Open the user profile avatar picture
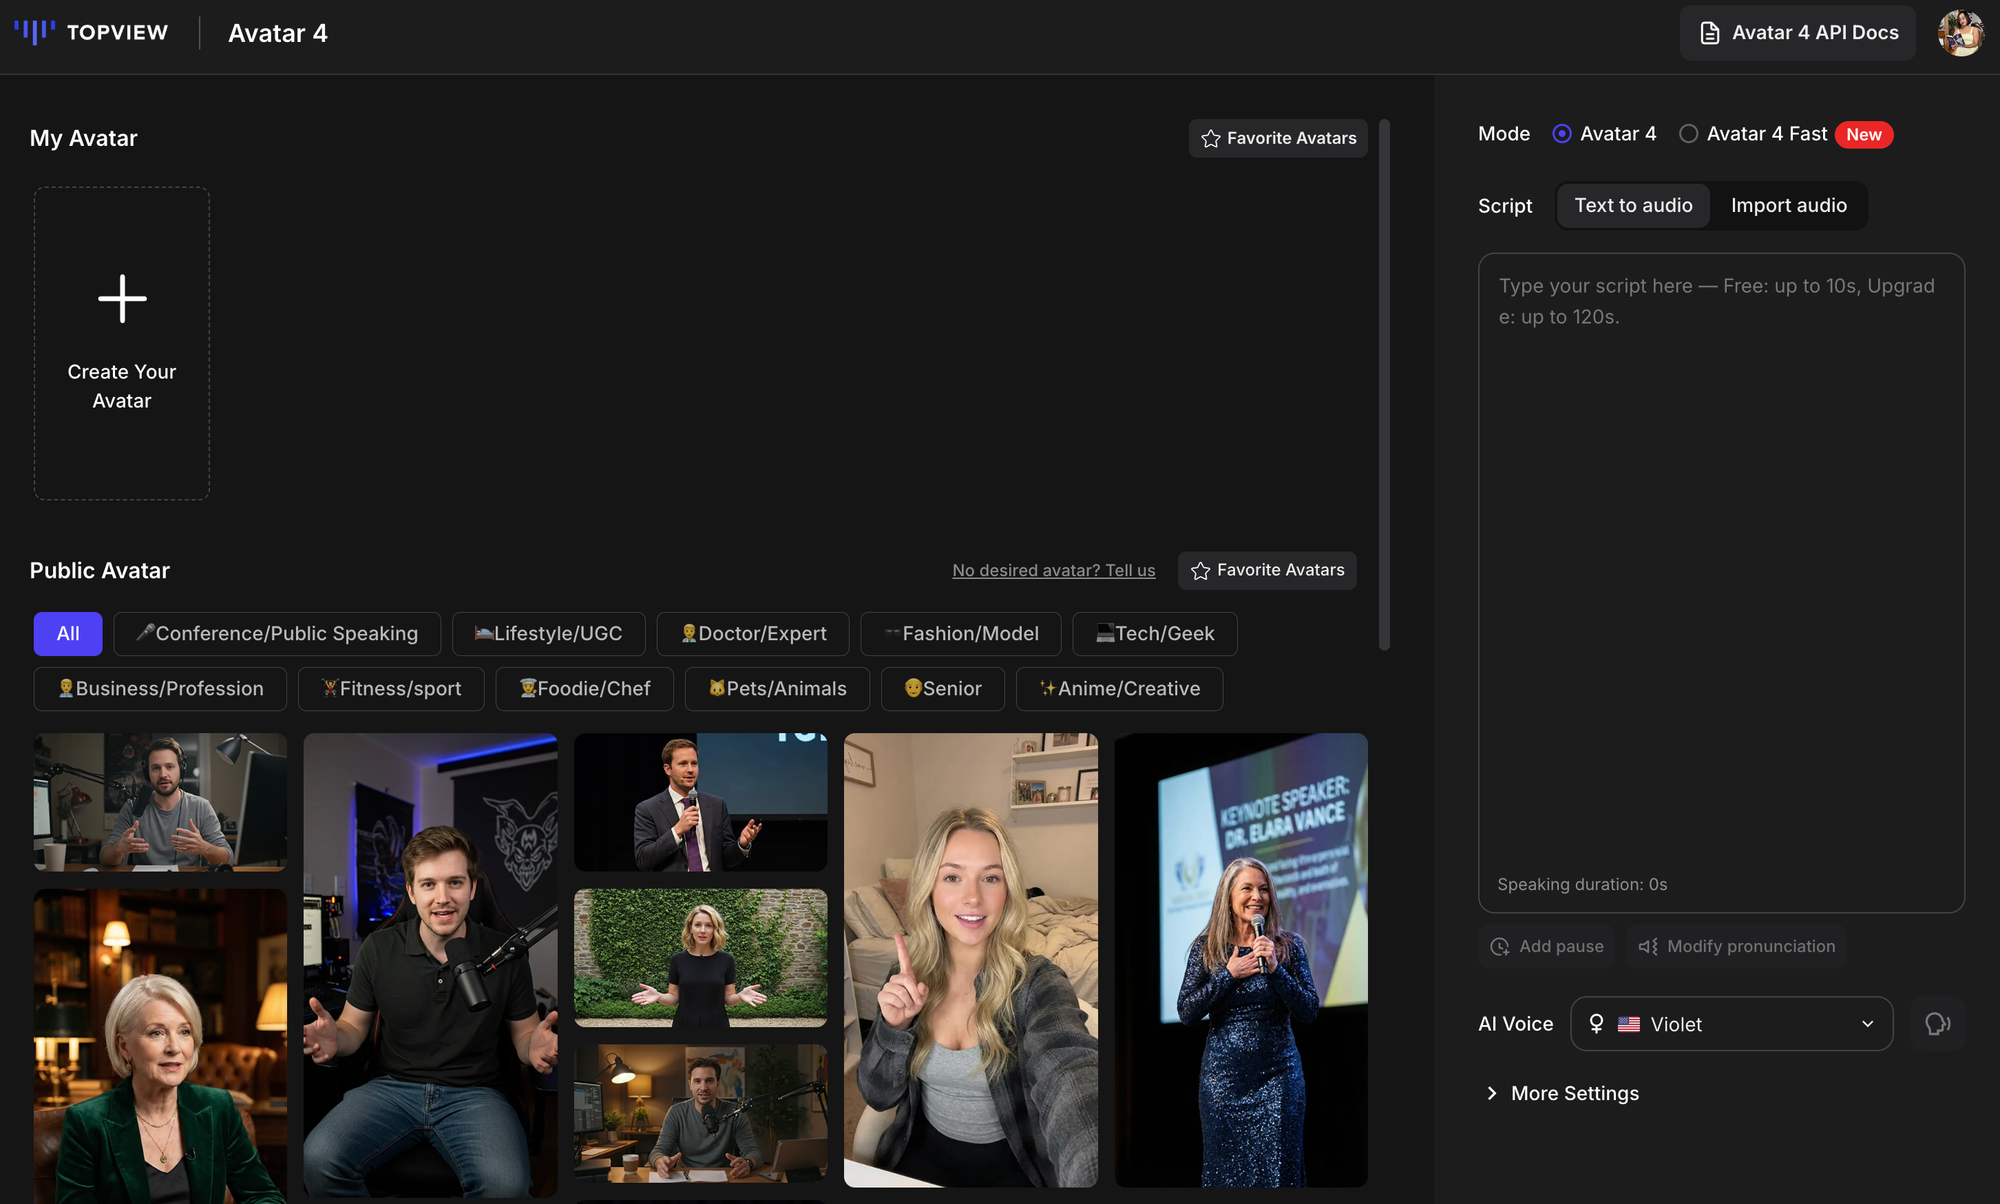 pyautogui.click(x=1960, y=33)
